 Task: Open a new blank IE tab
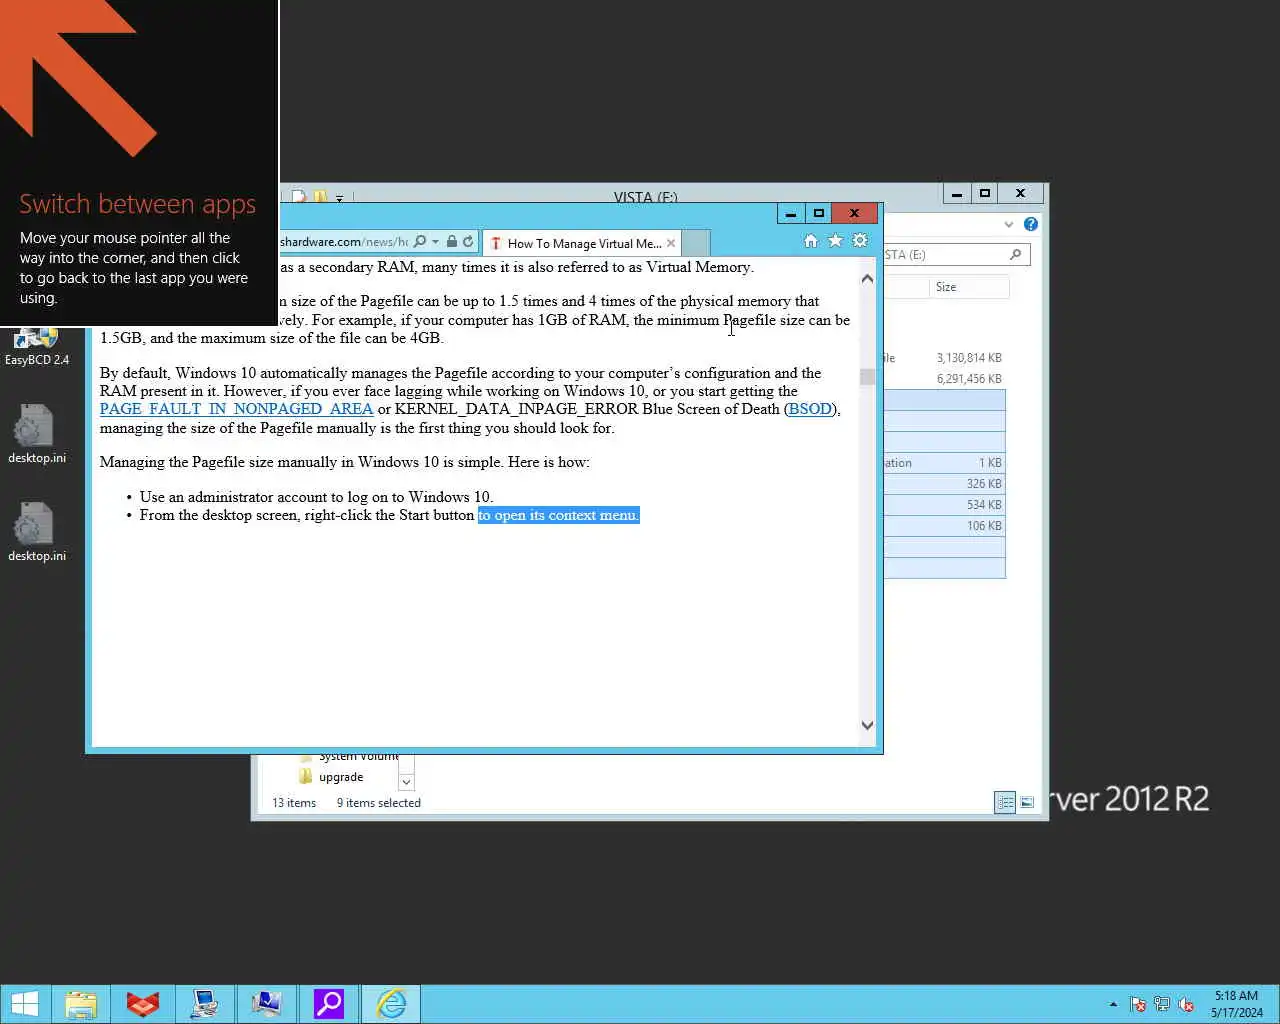coord(696,243)
